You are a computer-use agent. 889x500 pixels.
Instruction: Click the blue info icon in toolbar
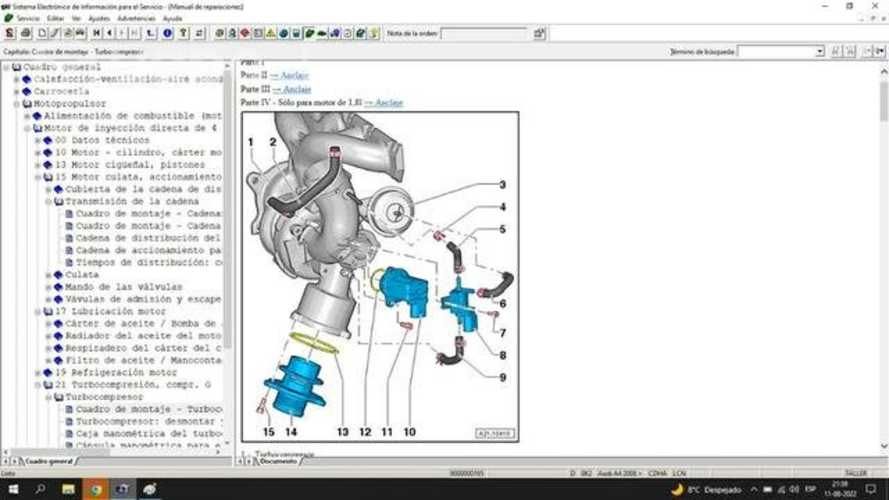click(x=168, y=33)
